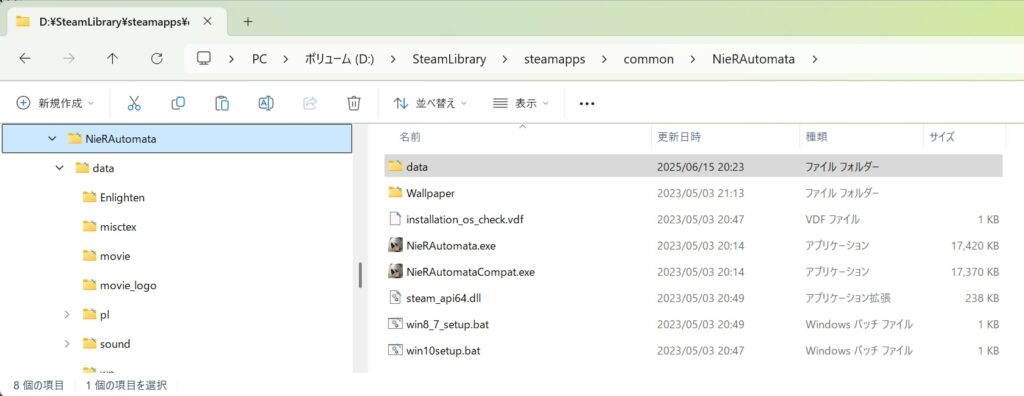
Task: Click the Wallpaper folder icon in file list
Action: pos(394,193)
